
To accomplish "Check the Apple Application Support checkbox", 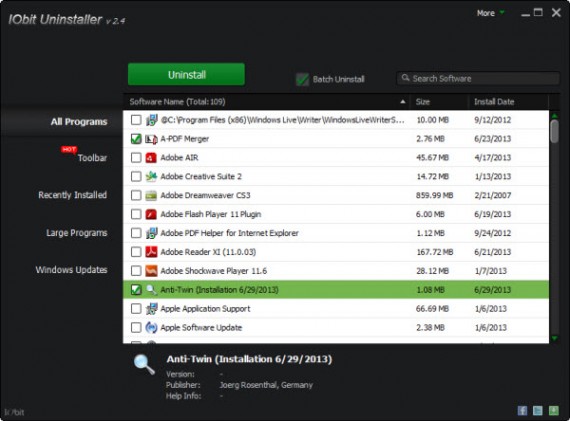I will point(136,309).
